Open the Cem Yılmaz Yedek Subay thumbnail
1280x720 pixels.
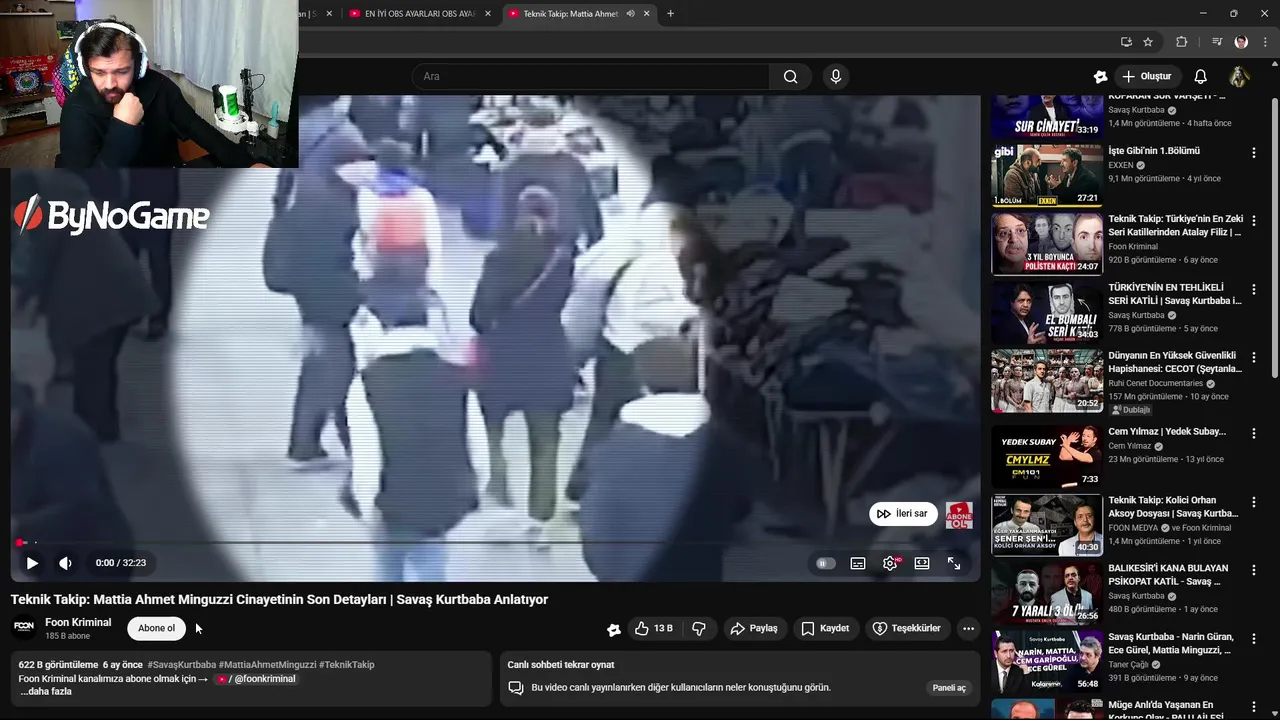coord(1047,456)
